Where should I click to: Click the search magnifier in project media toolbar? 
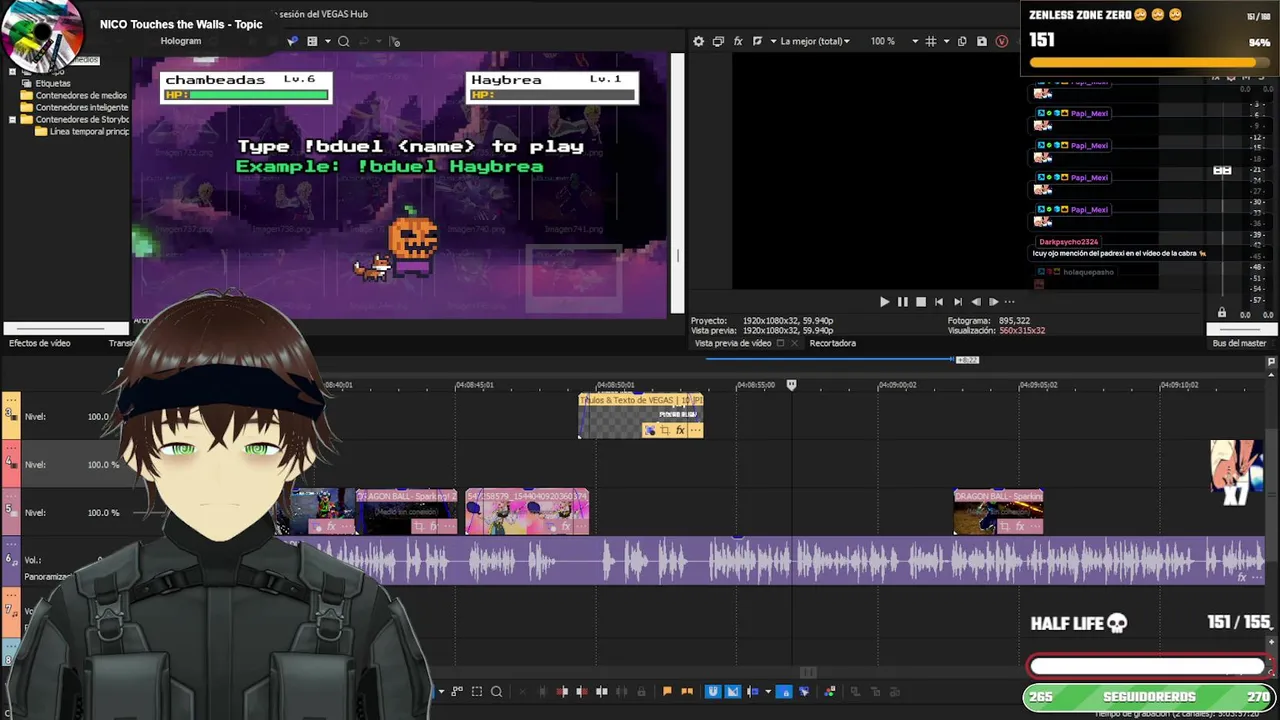click(343, 41)
